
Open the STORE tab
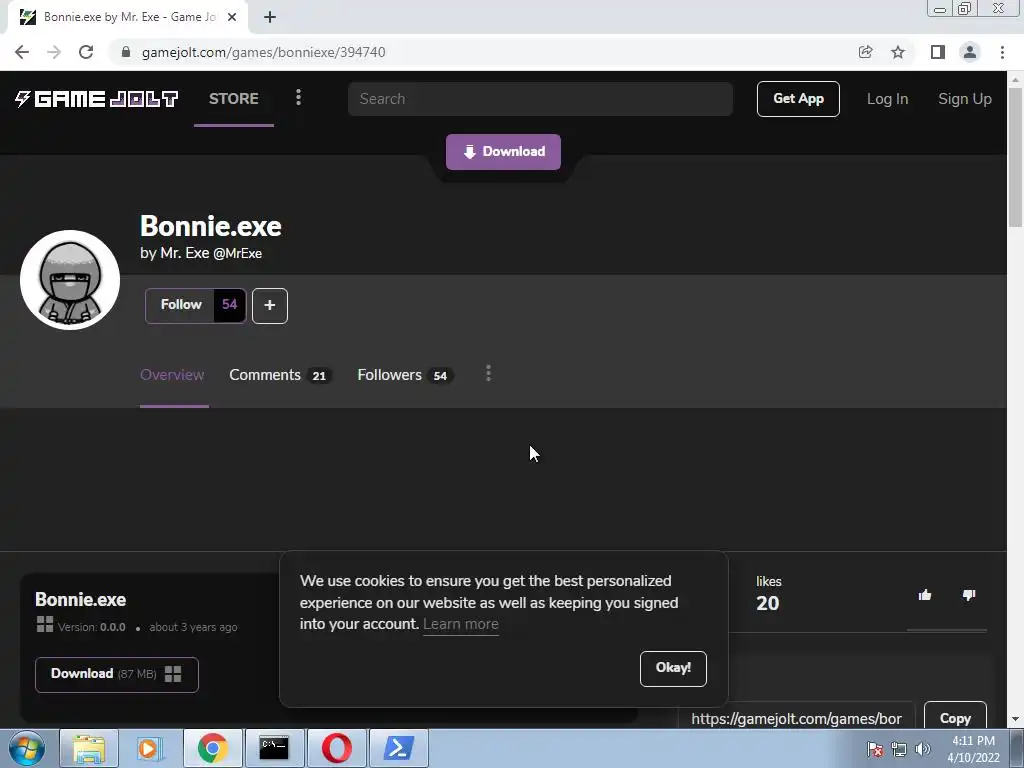(234, 99)
